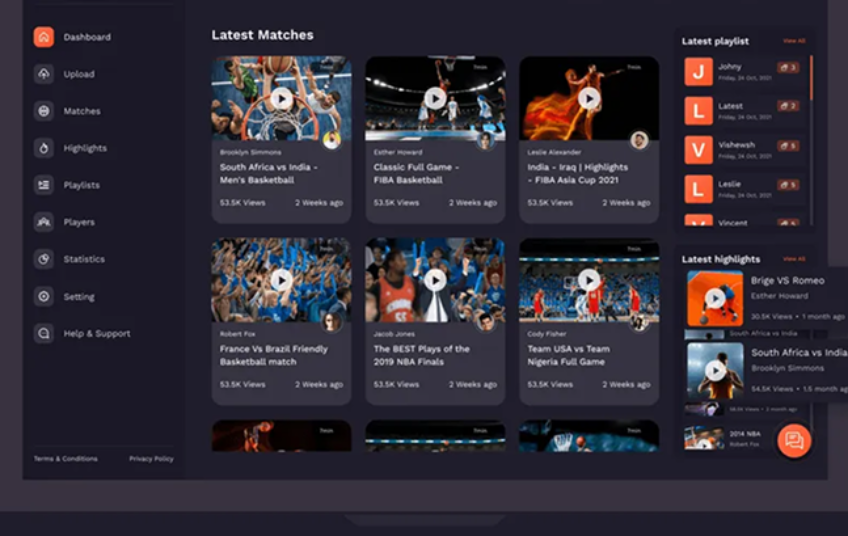The height and width of the screenshot is (536, 848).
Task: Click View All in Latest playlist
Action: tap(794, 41)
